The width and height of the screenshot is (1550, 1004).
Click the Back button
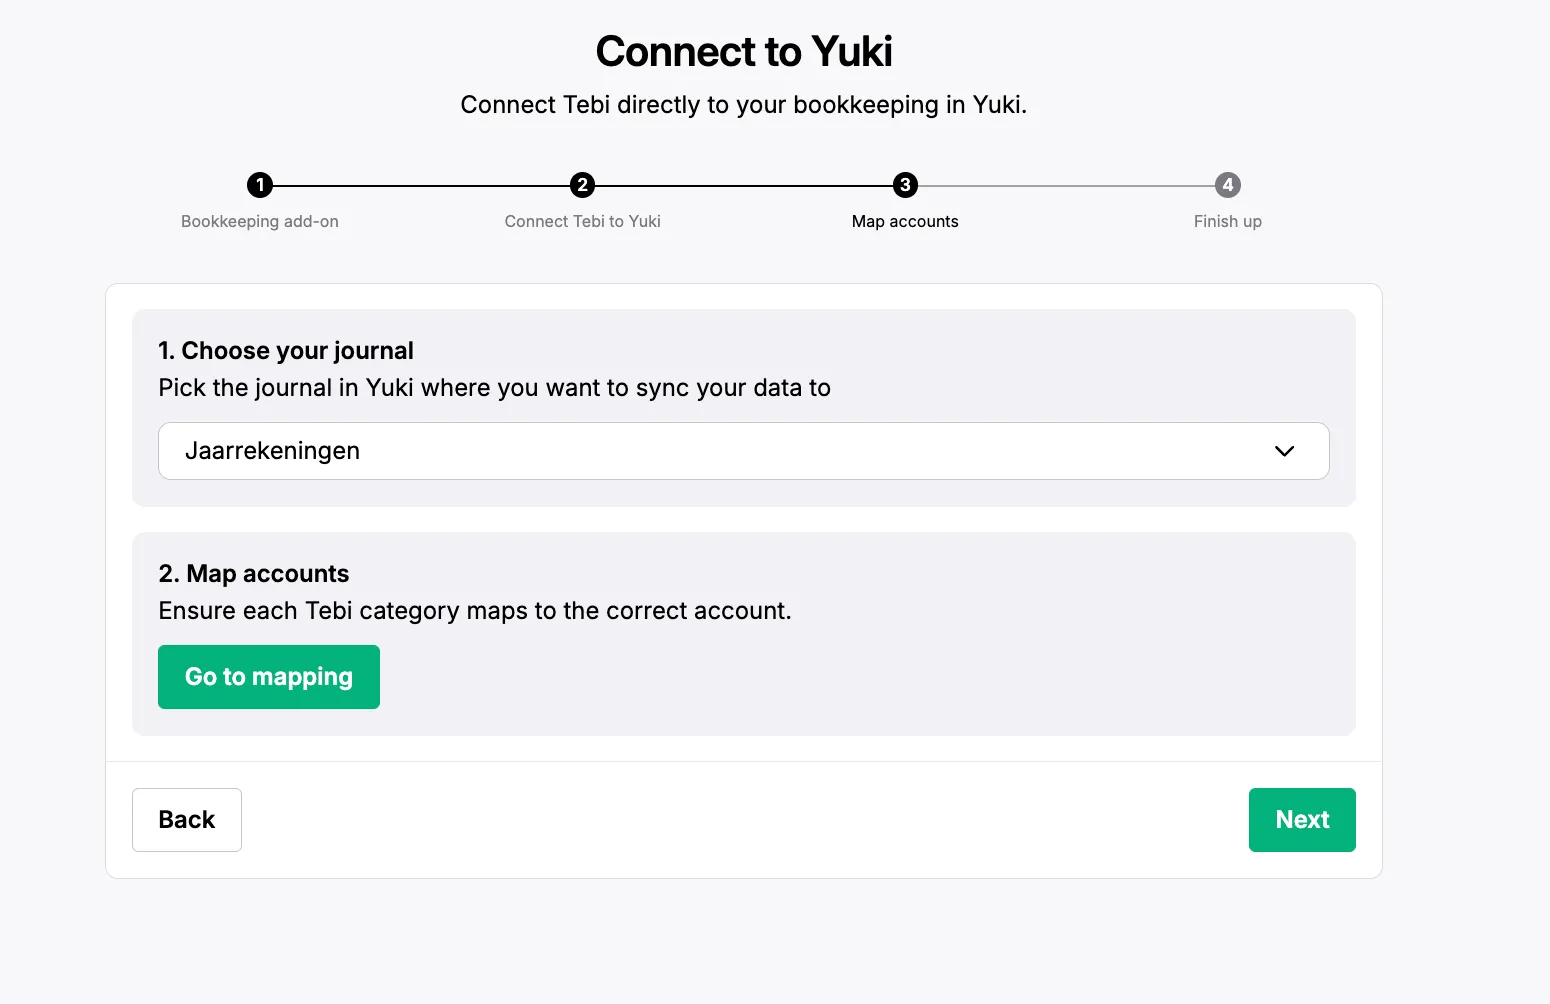click(x=187, y=820)
